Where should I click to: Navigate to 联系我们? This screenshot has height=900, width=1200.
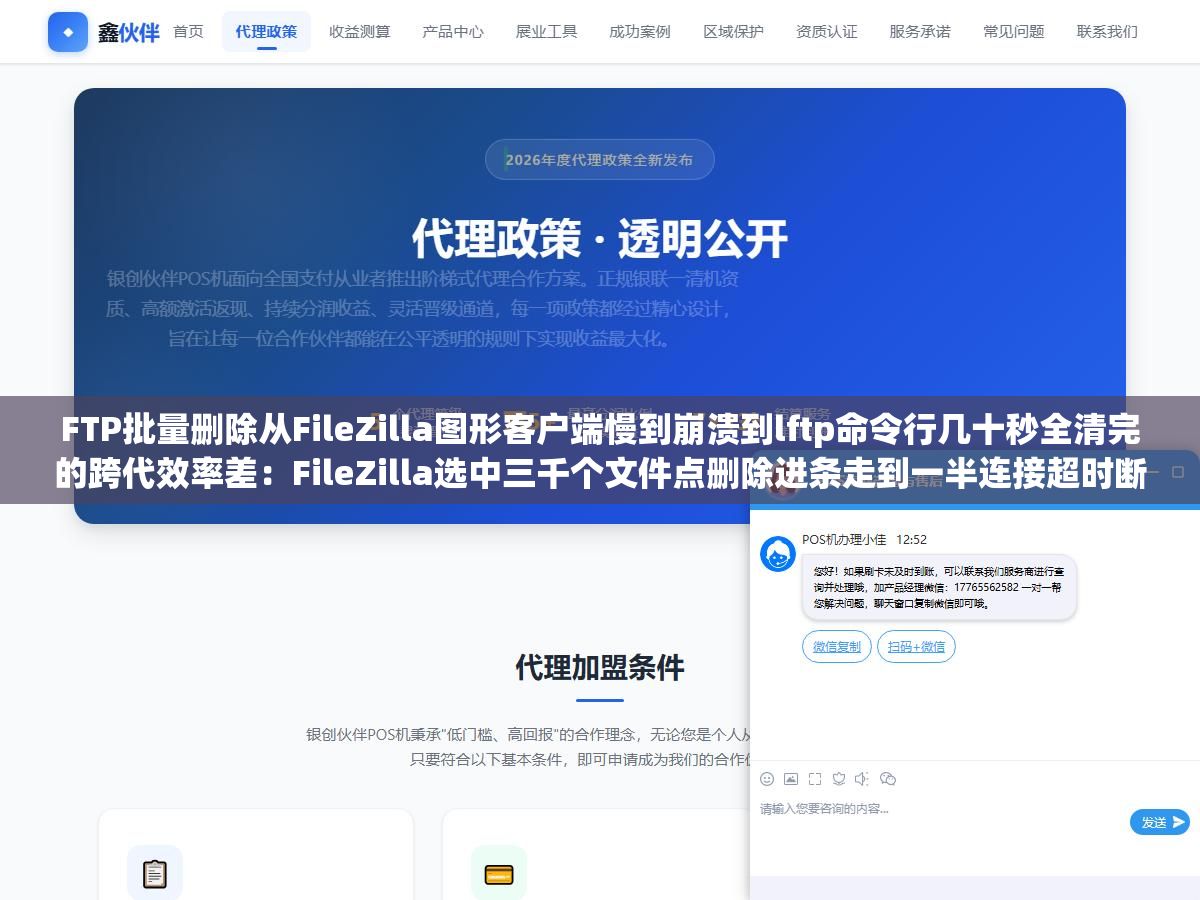pos(1107,31)
